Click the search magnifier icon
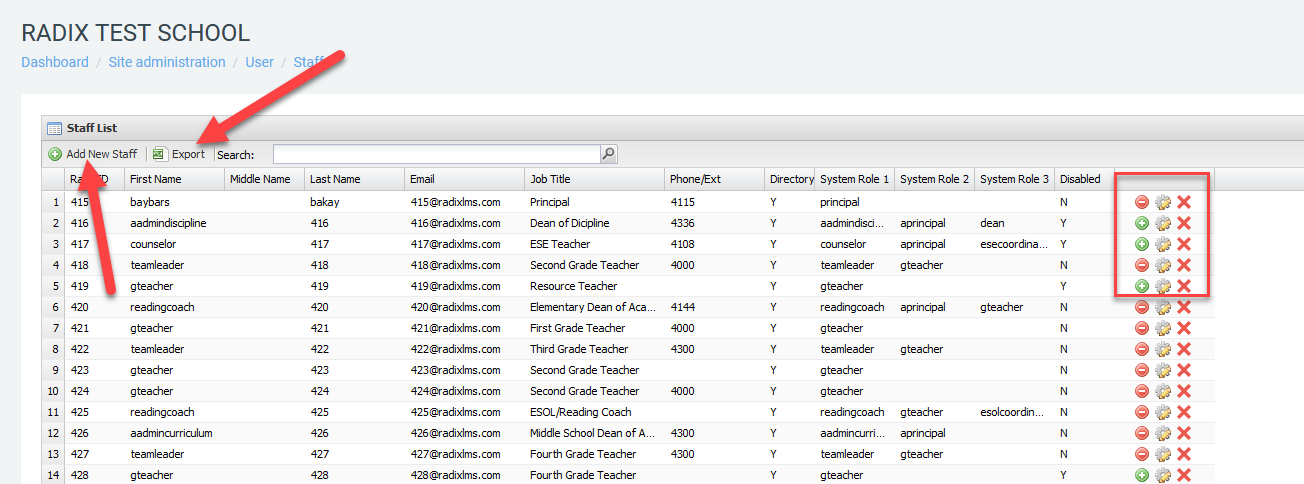1304x484 pixels. tap(608, 154)
